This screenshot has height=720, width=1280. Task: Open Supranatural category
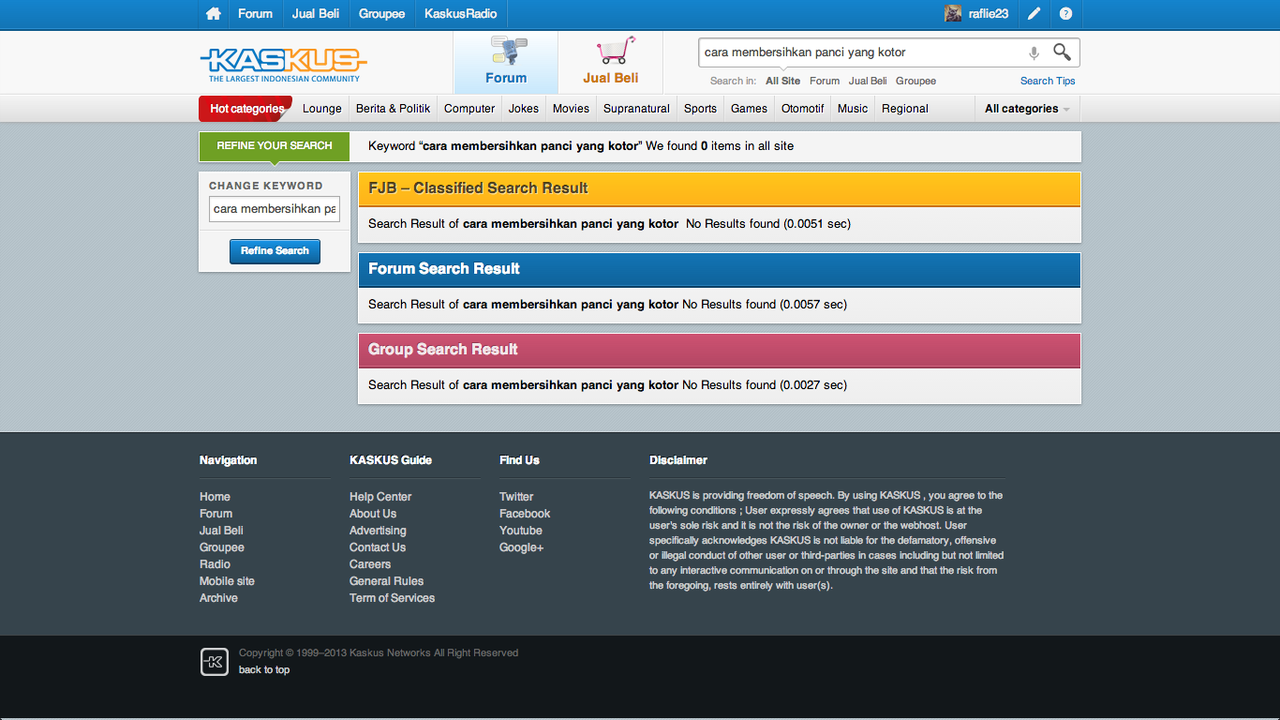[x=636, y=109]
